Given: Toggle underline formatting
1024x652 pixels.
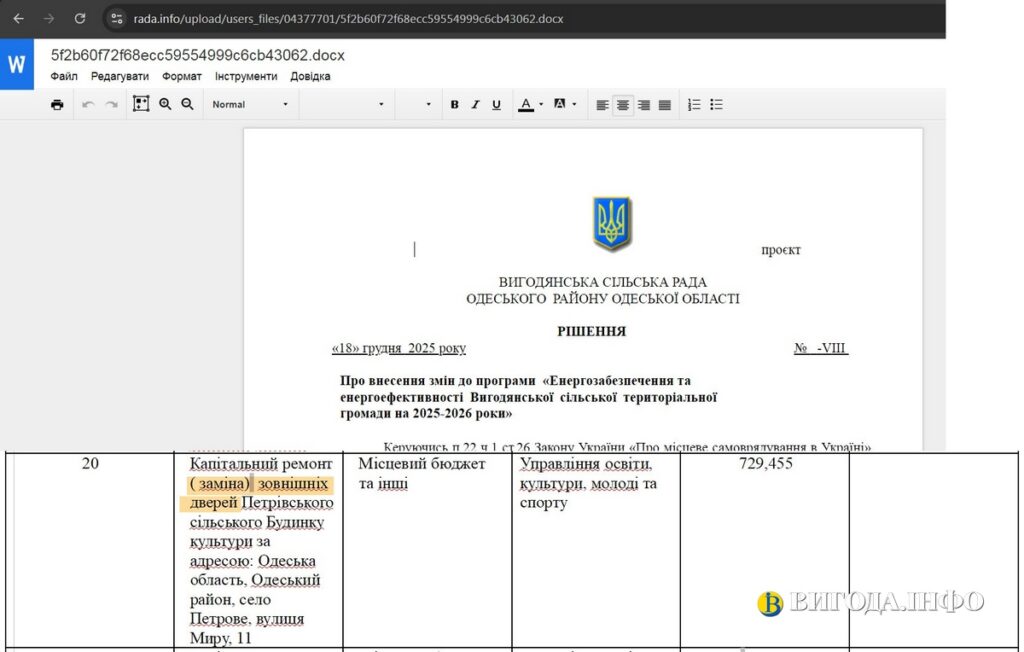Looking at the screenshot, I should pyautogui.click(x=496, y=104).
